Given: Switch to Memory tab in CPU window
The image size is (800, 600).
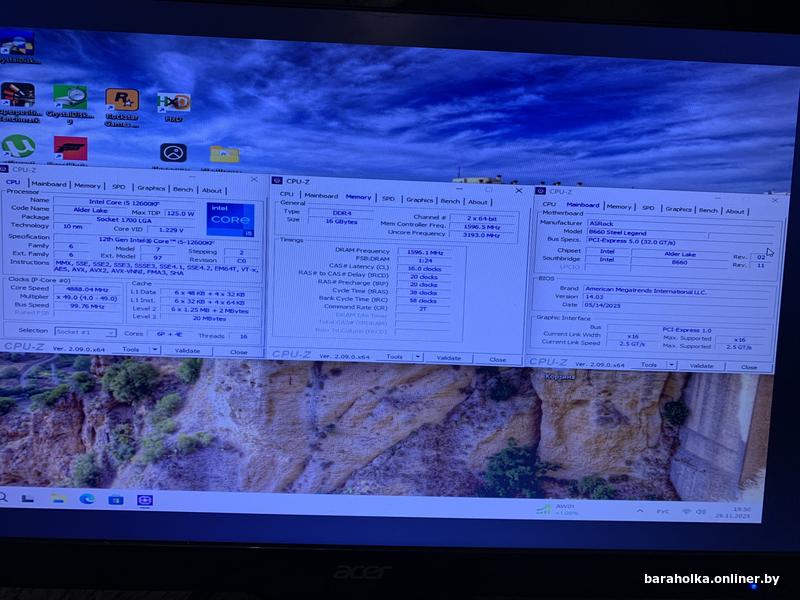Looking at the screenshot, I should 87,186.
